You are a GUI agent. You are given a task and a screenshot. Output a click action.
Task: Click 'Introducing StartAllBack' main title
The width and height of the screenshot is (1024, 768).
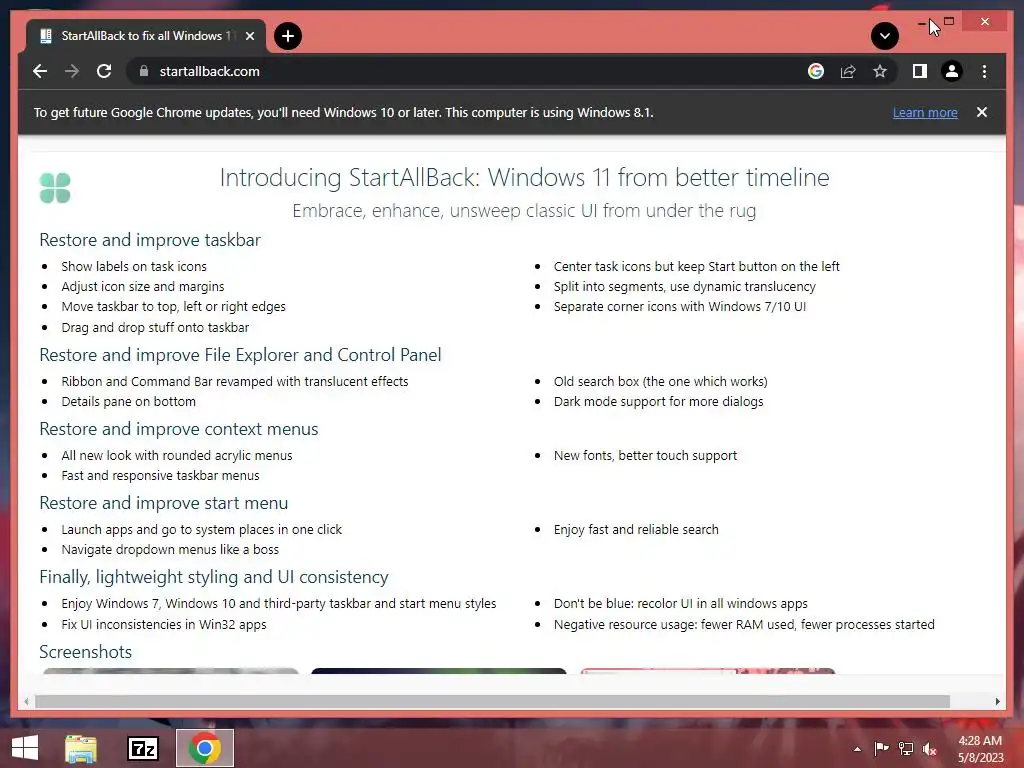(x=524, y=178)
